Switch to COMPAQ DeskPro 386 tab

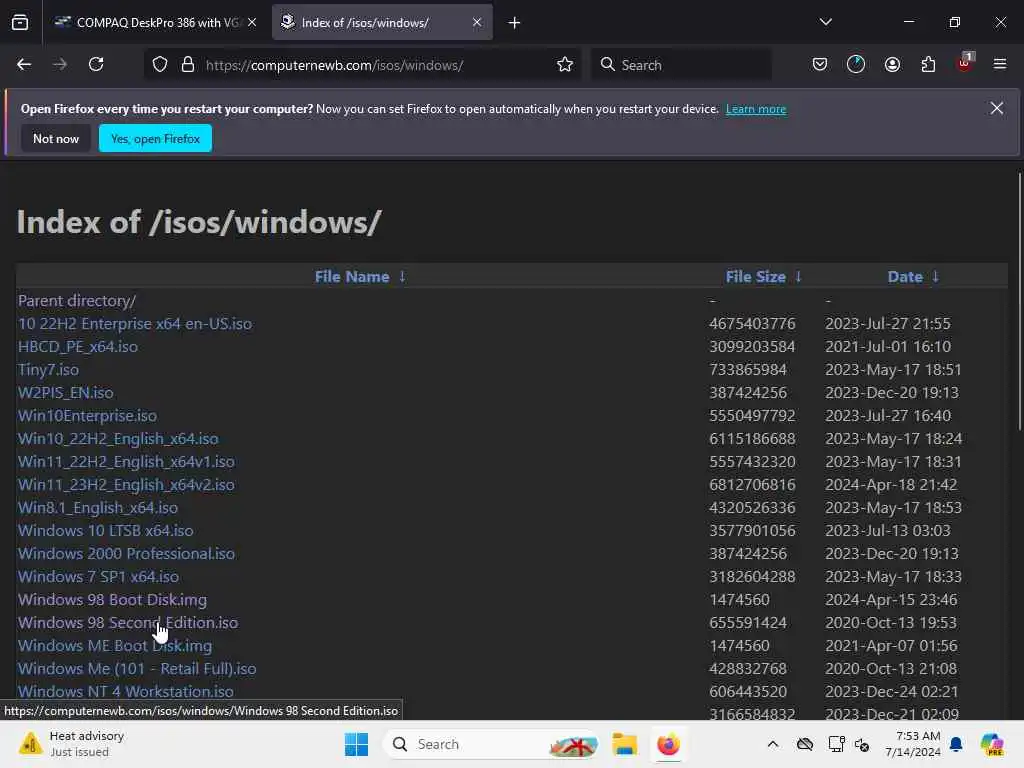[157, 23]
